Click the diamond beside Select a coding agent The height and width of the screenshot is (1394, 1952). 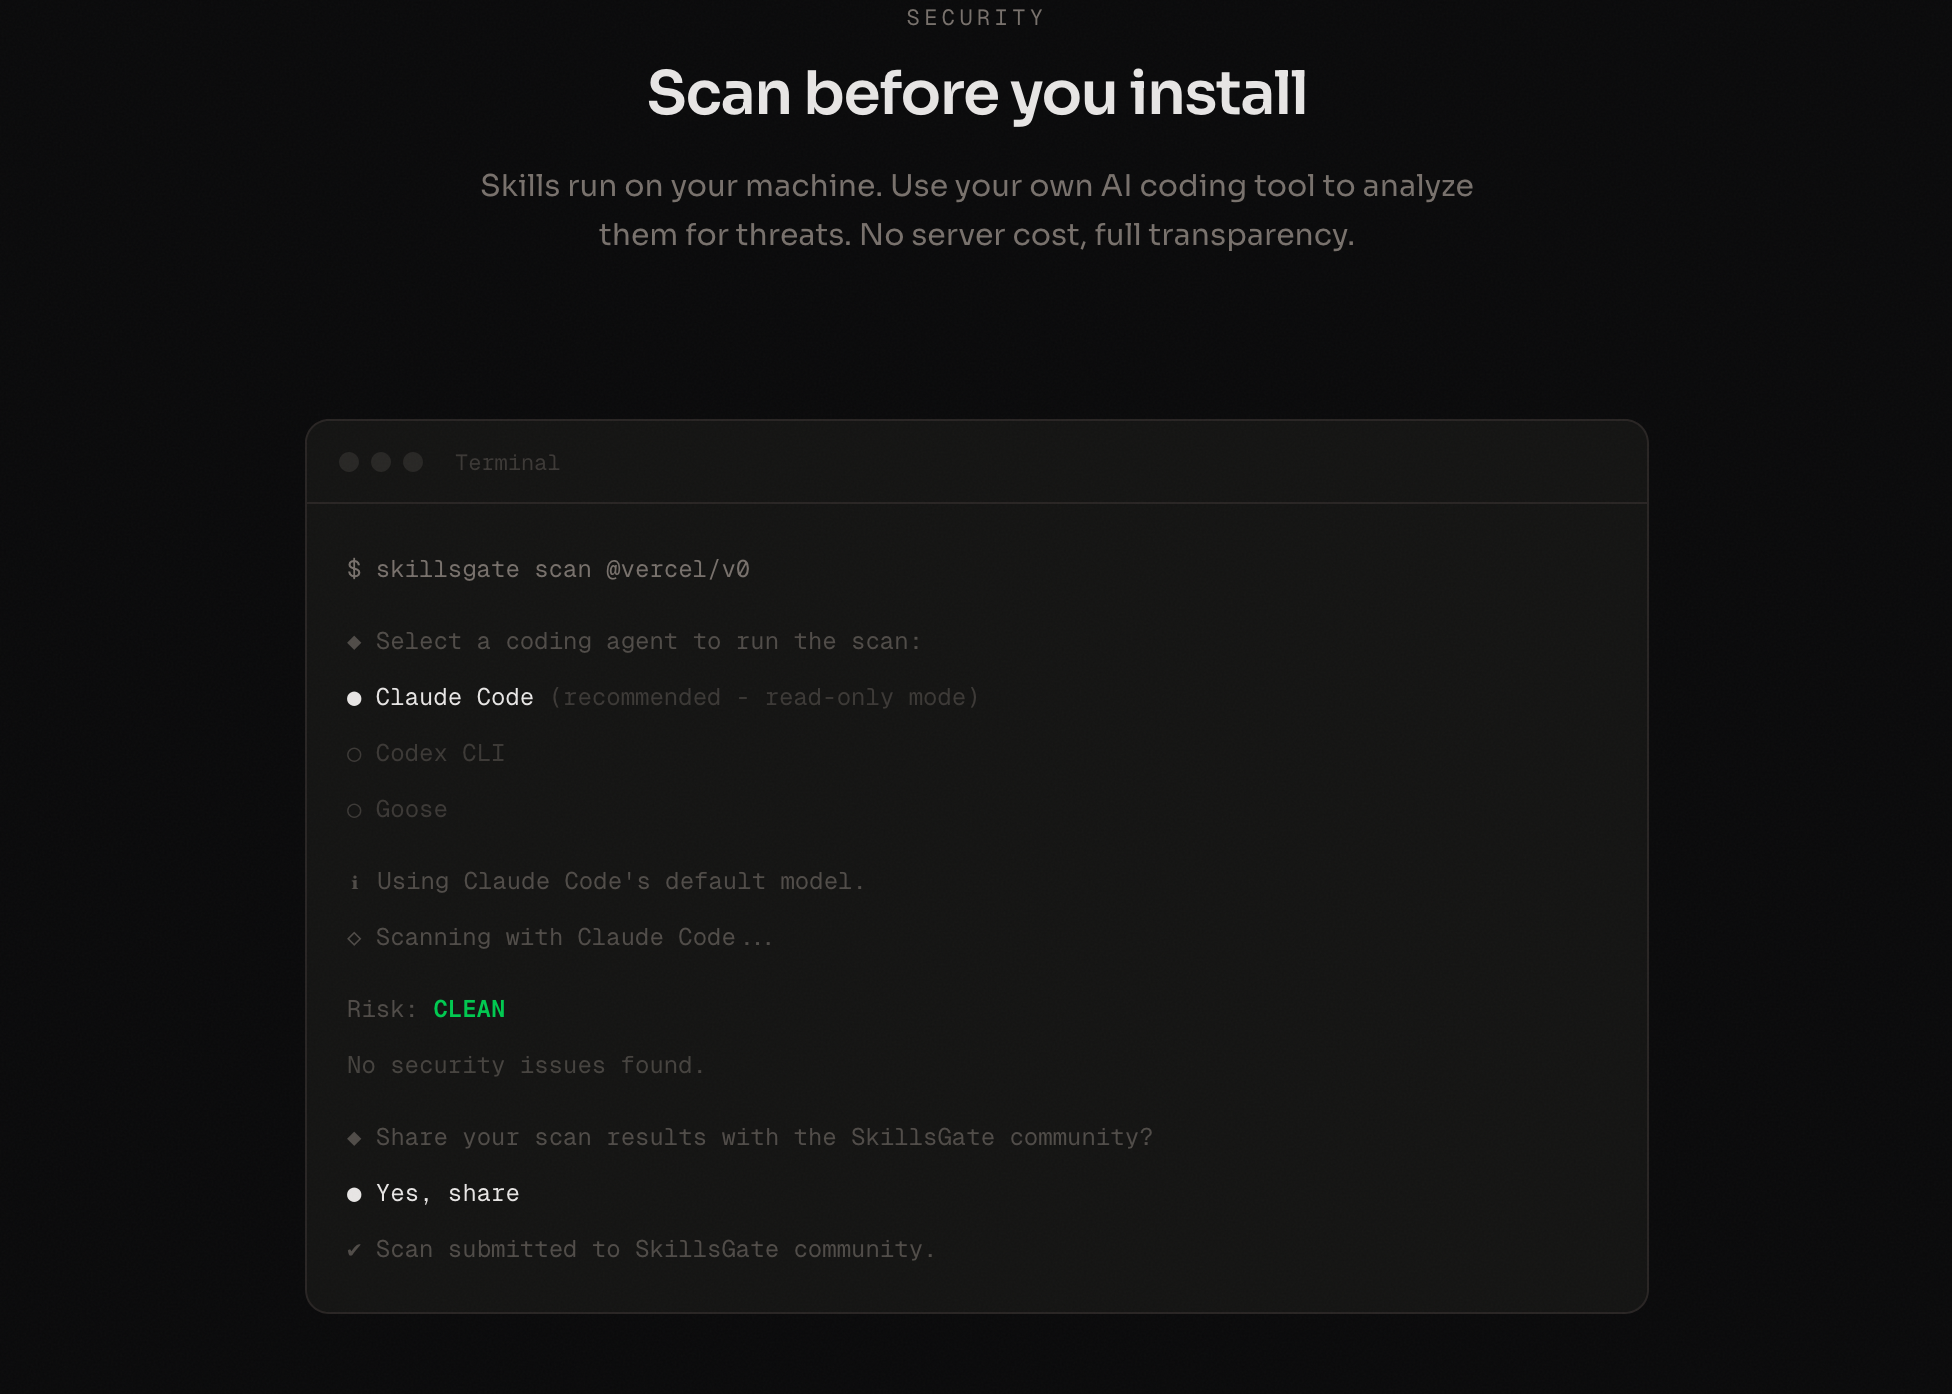[354, 642]
